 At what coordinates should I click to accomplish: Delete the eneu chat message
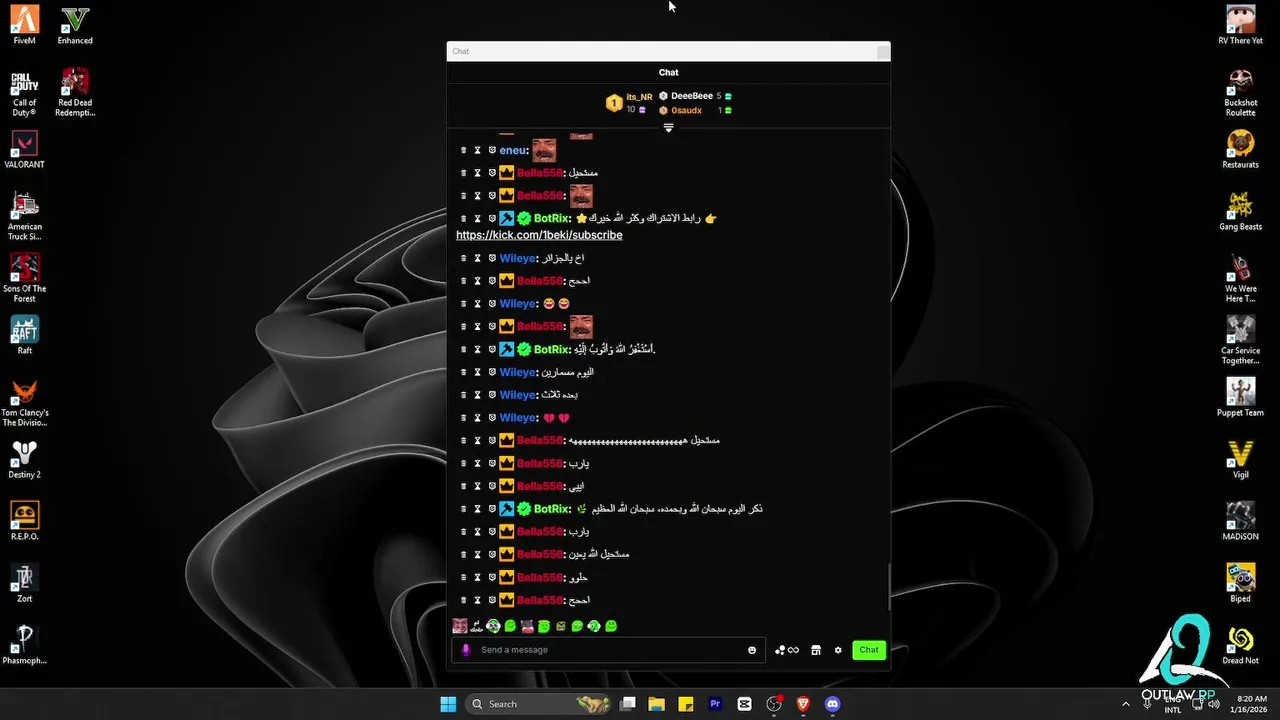pos(463,150)
